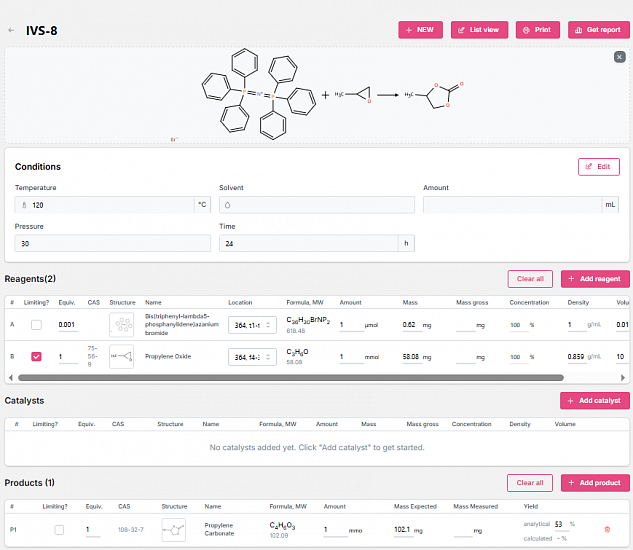Click the Get report button

[x=594, y=30]
